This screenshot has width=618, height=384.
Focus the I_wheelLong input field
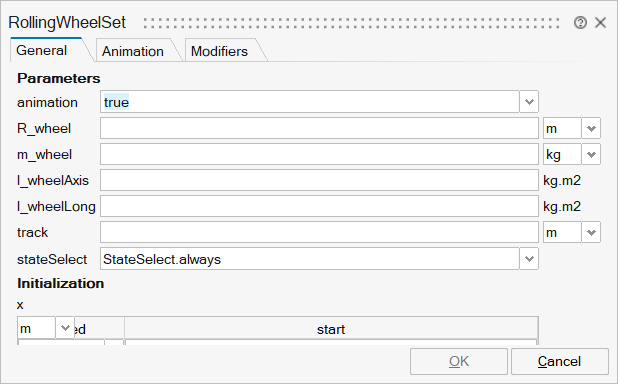(x=319, y=207)
